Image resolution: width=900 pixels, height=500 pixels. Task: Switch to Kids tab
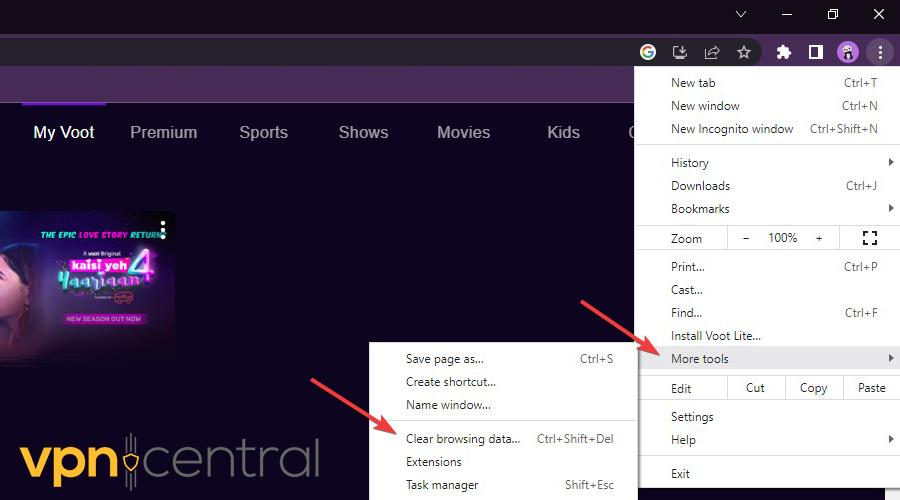(563, 132)
